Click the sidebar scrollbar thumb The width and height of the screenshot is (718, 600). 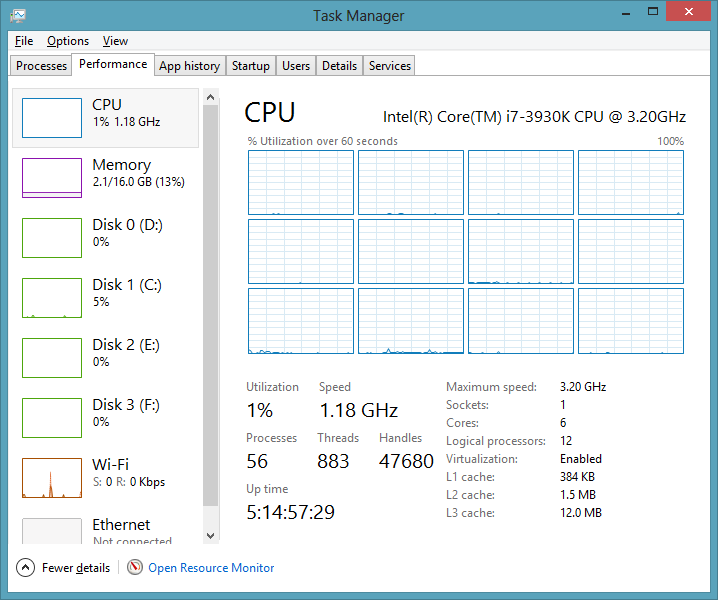coord(211,305)
